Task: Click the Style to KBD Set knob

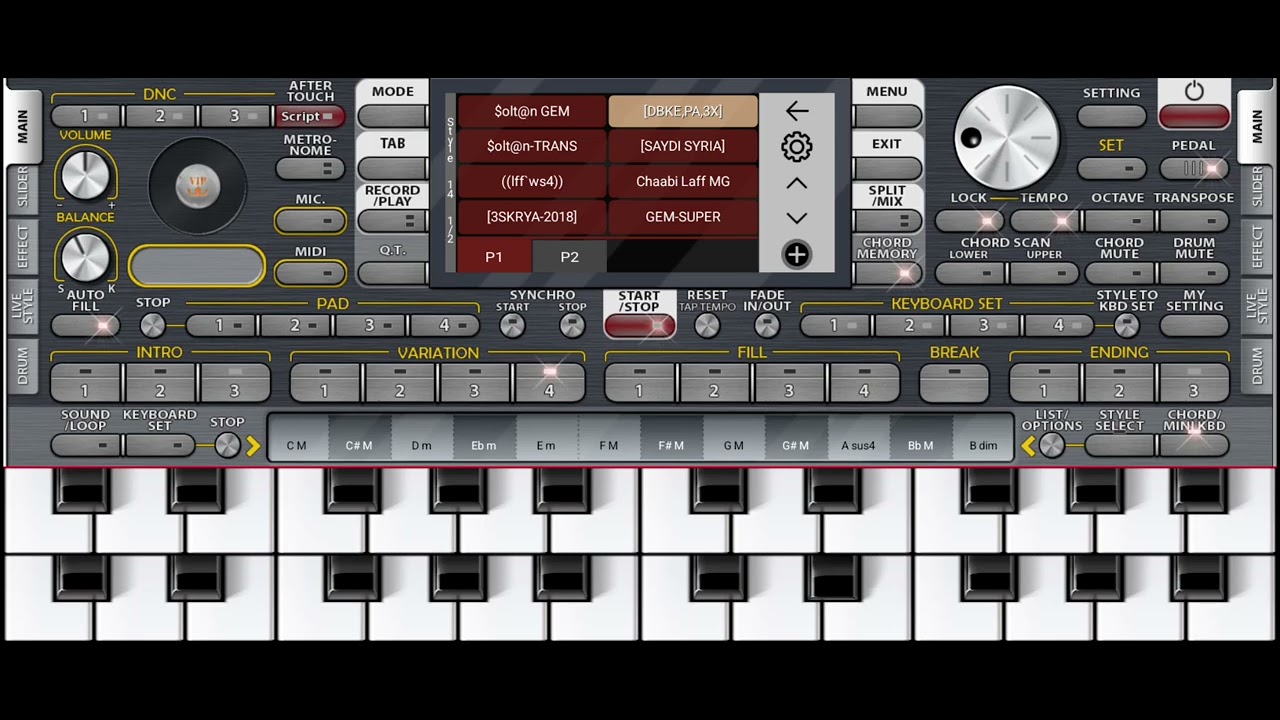Action: [x=1127, y=325]
